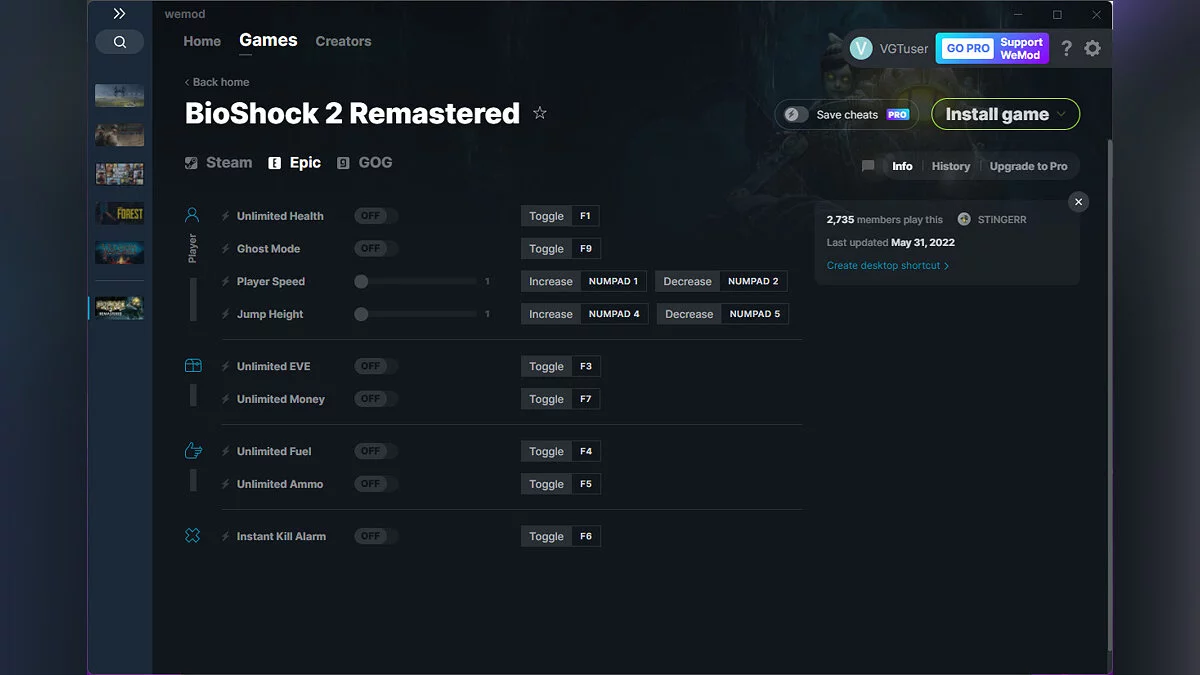The image size is (1200, 675).
Task: Click the vertical scrollbar on the right
Action: click(1109, 395)
